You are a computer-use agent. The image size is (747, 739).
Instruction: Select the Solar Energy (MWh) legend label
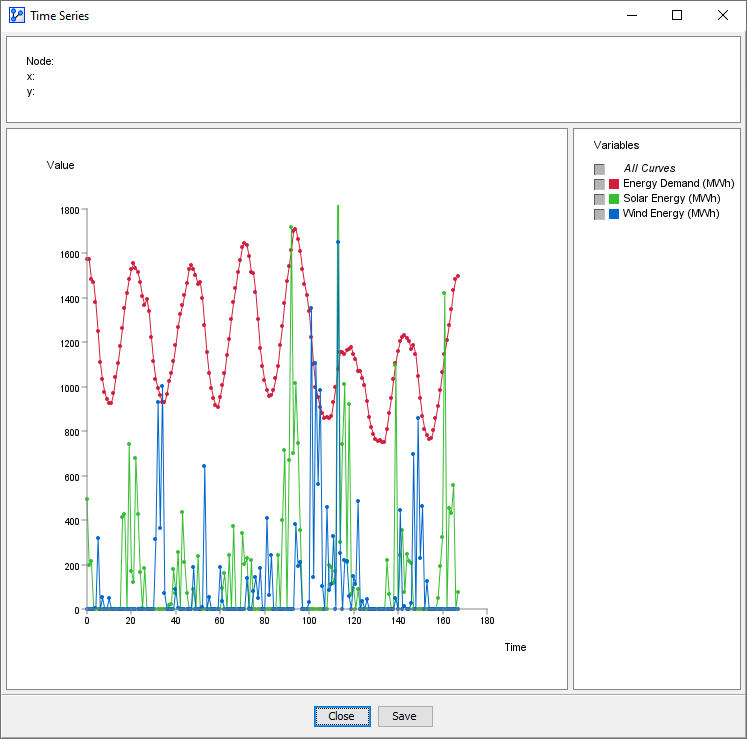(x=672, y=199)
